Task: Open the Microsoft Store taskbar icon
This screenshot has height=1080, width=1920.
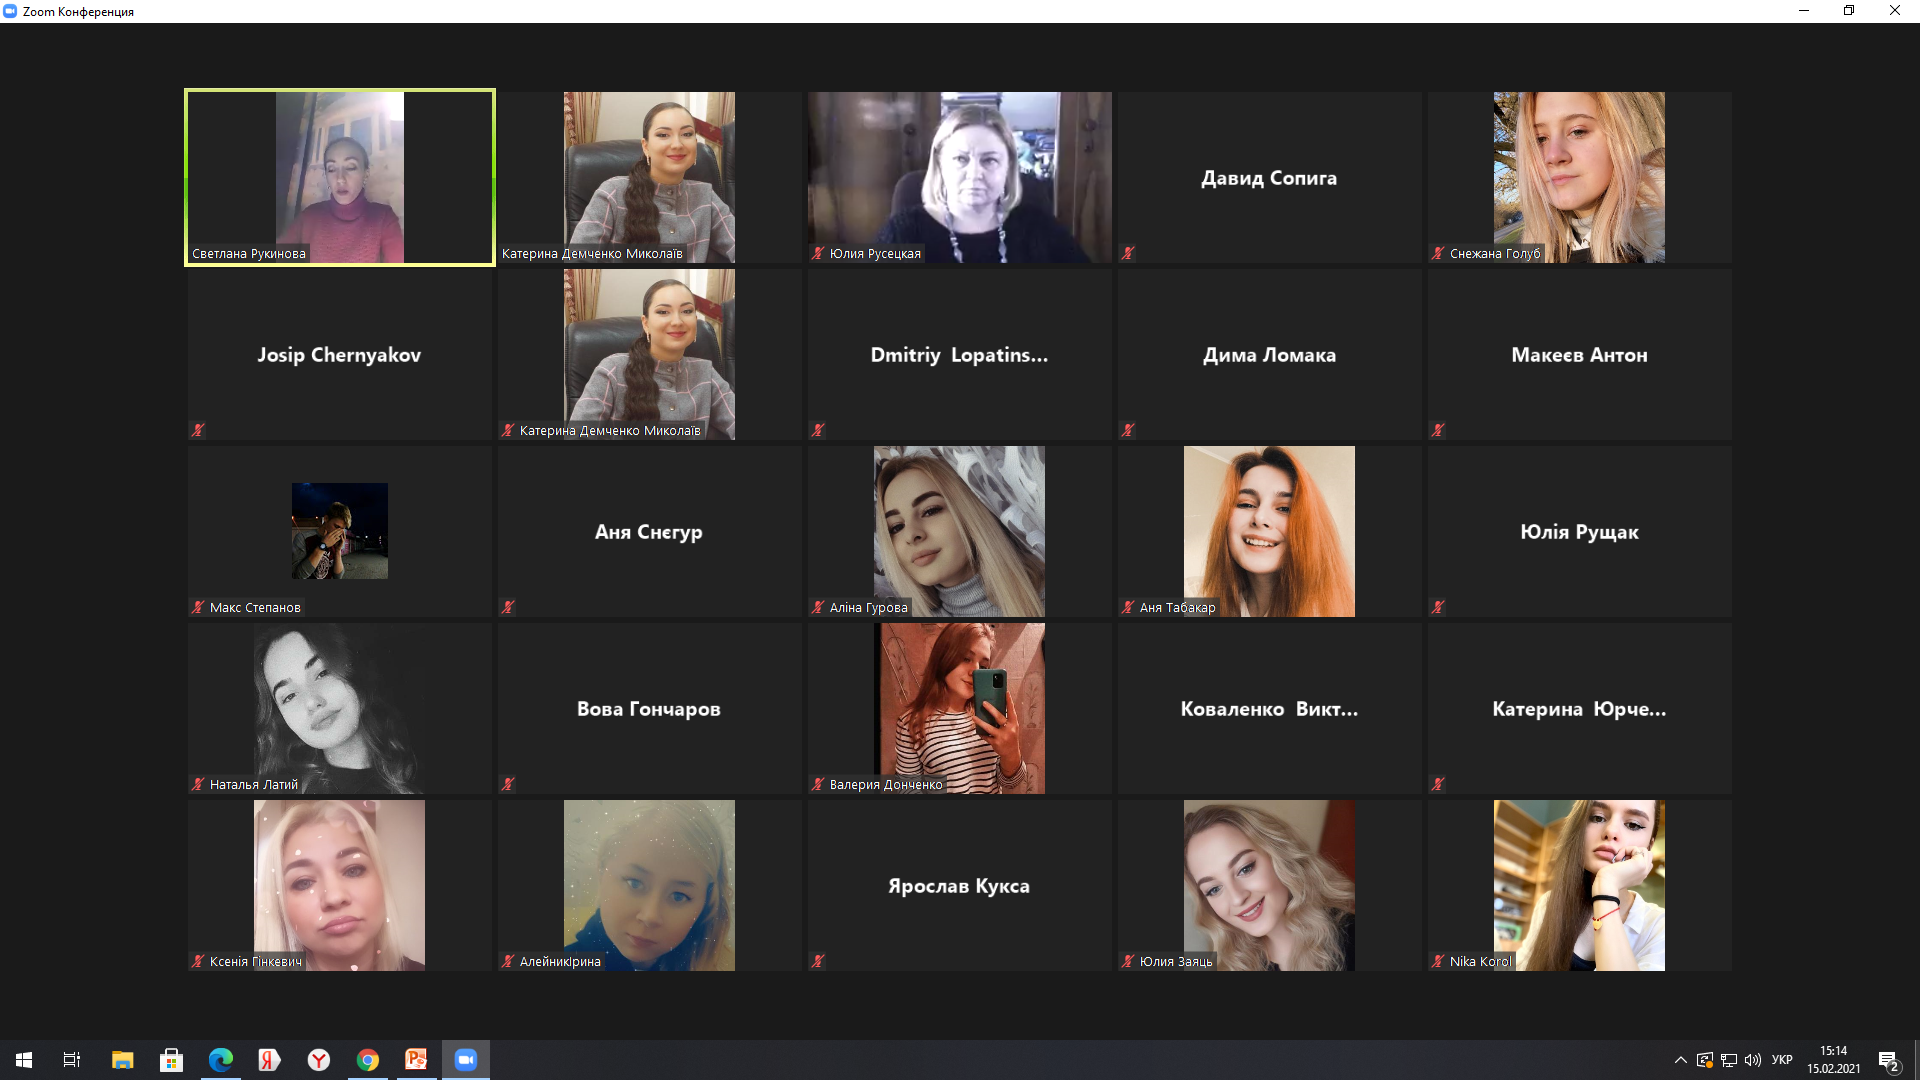Action: 171,1060
